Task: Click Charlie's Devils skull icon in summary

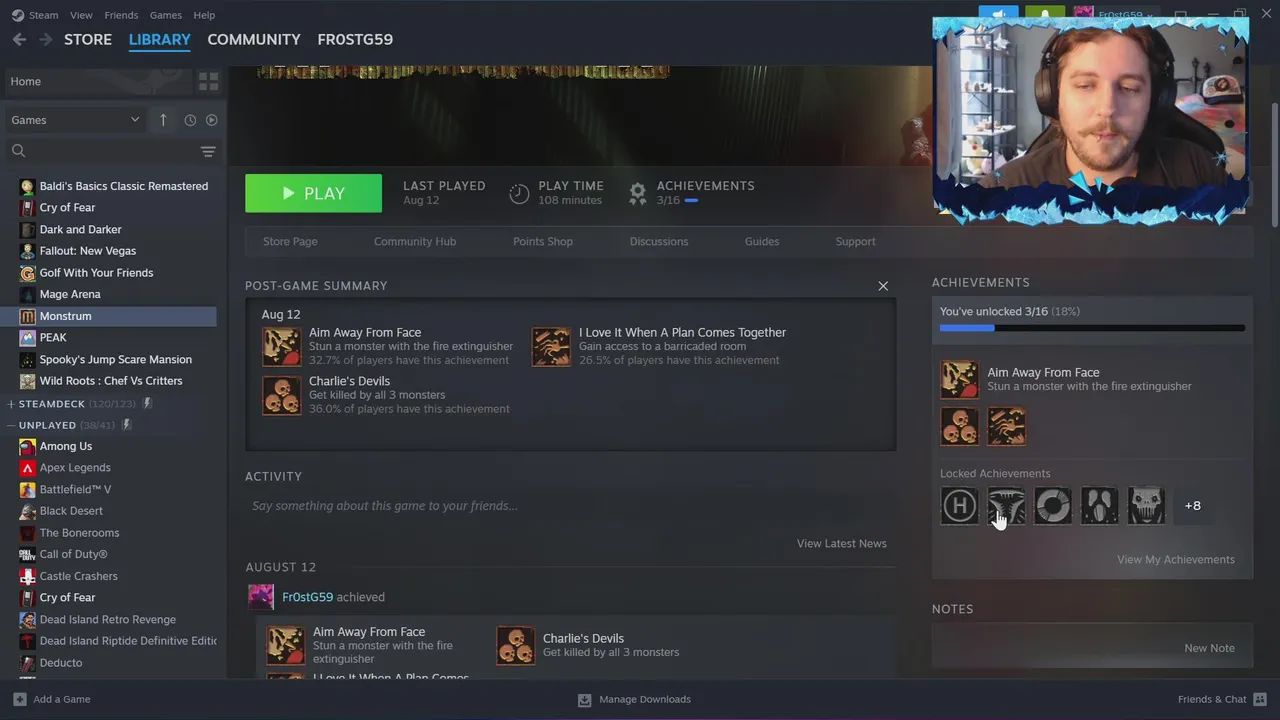Action: [281, 395]
